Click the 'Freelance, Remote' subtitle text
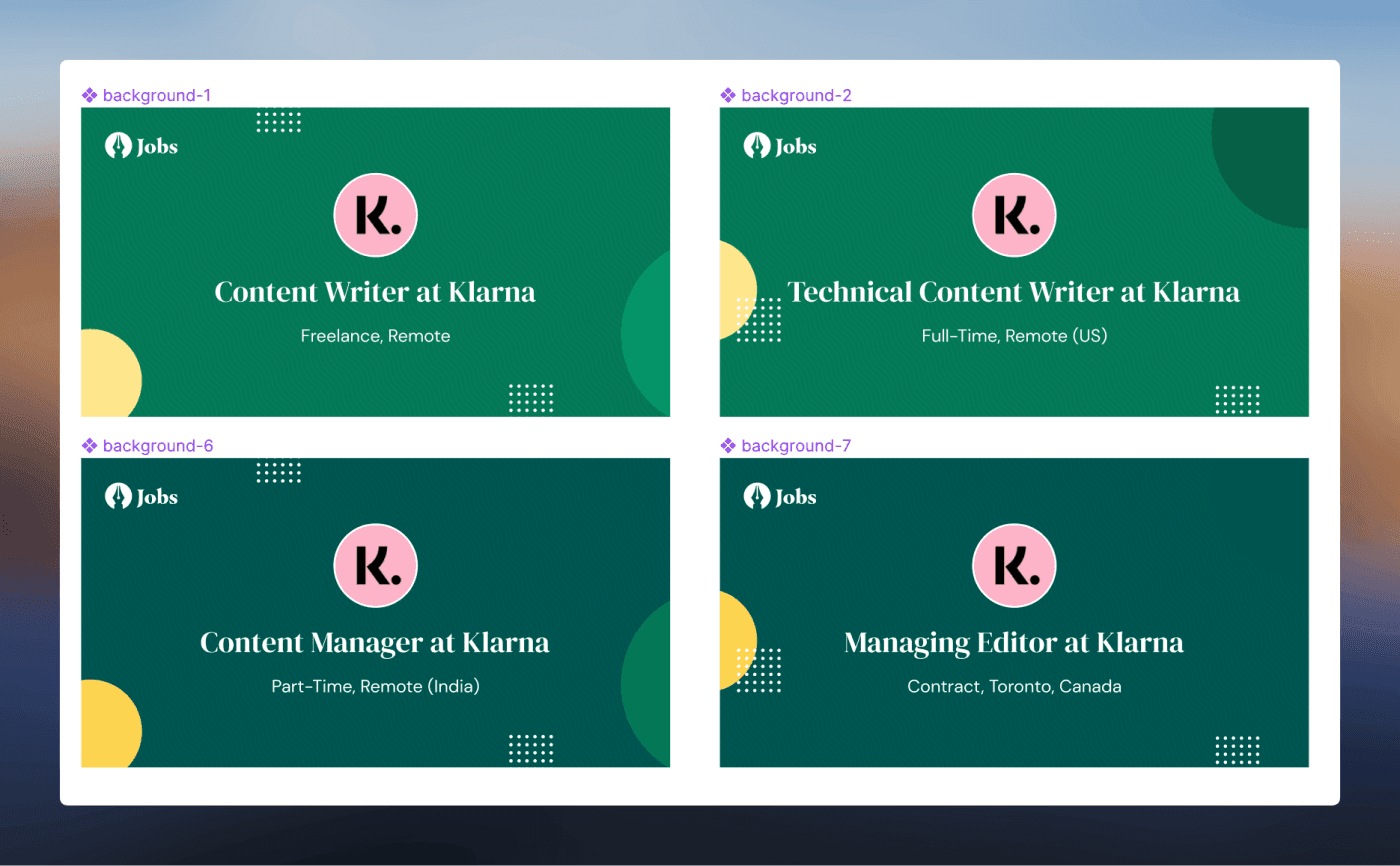This screenshot has height=866, width=1400. click(375, 336)
